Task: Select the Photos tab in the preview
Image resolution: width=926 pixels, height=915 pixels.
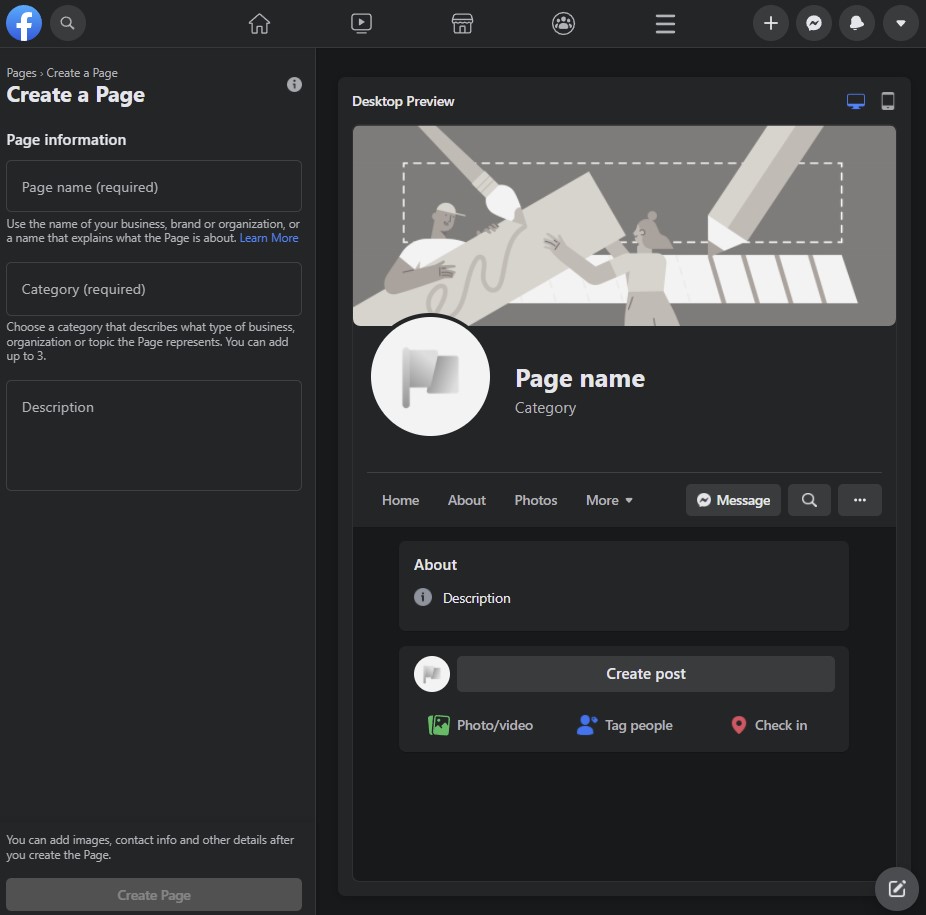Action: coord(536,500)
